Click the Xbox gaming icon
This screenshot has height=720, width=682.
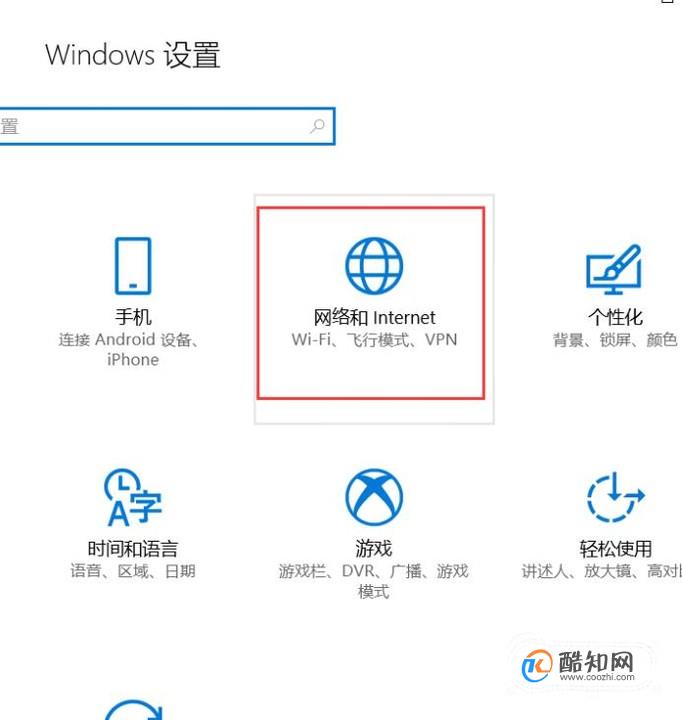[374, 497]
